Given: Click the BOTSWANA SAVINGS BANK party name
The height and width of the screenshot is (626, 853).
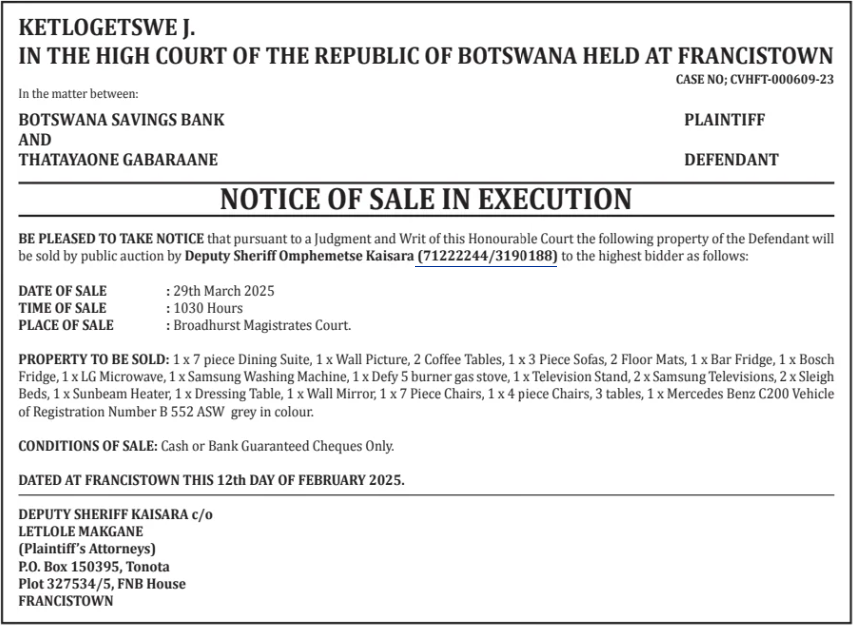Looking at the screenshot, I should click(121, 120).
